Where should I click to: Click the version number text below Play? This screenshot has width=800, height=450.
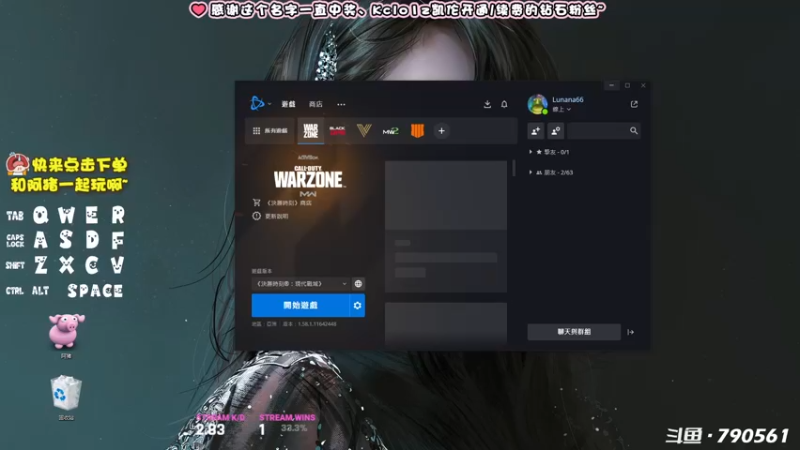click(309, 324)
